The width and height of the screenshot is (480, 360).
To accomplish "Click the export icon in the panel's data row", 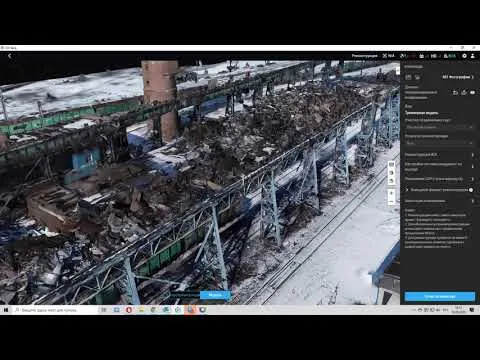I will tap(464, 92).
